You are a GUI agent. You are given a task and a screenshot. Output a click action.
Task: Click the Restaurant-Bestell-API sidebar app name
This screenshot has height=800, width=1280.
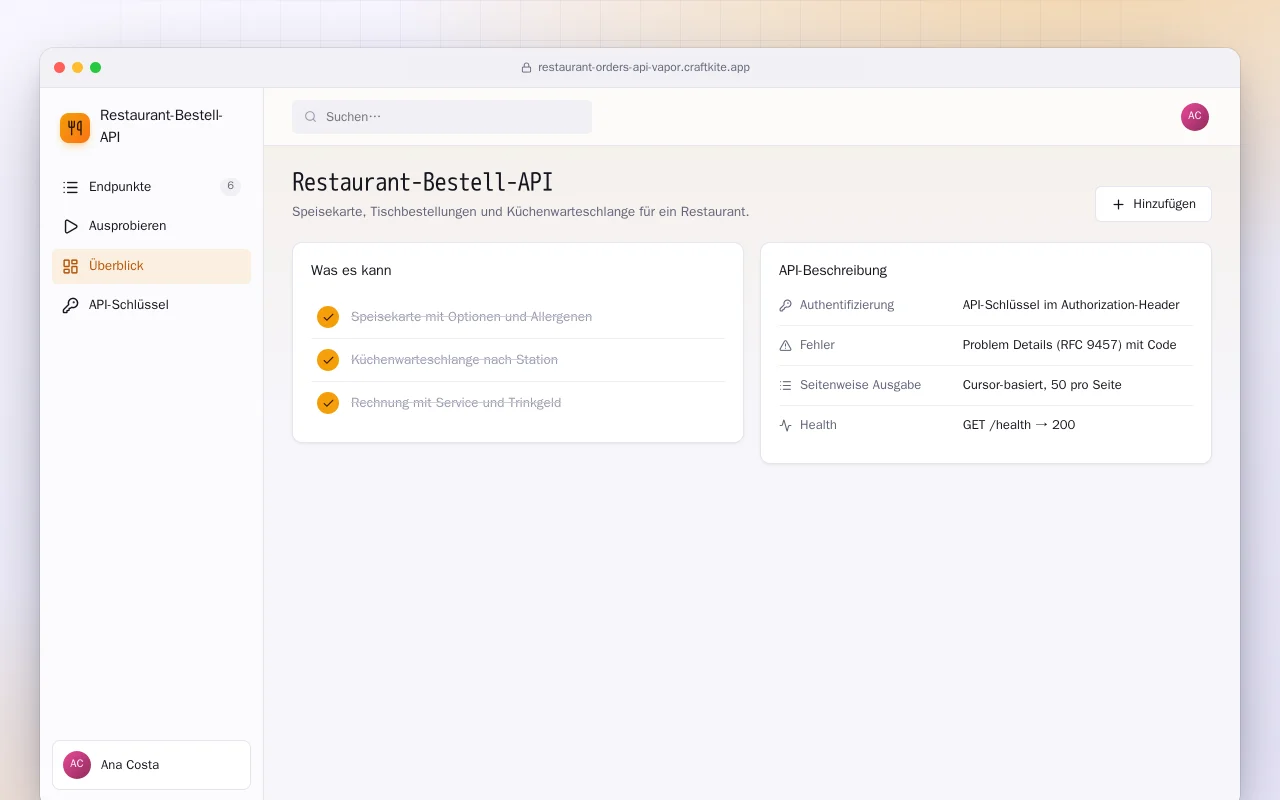[161, 126]
